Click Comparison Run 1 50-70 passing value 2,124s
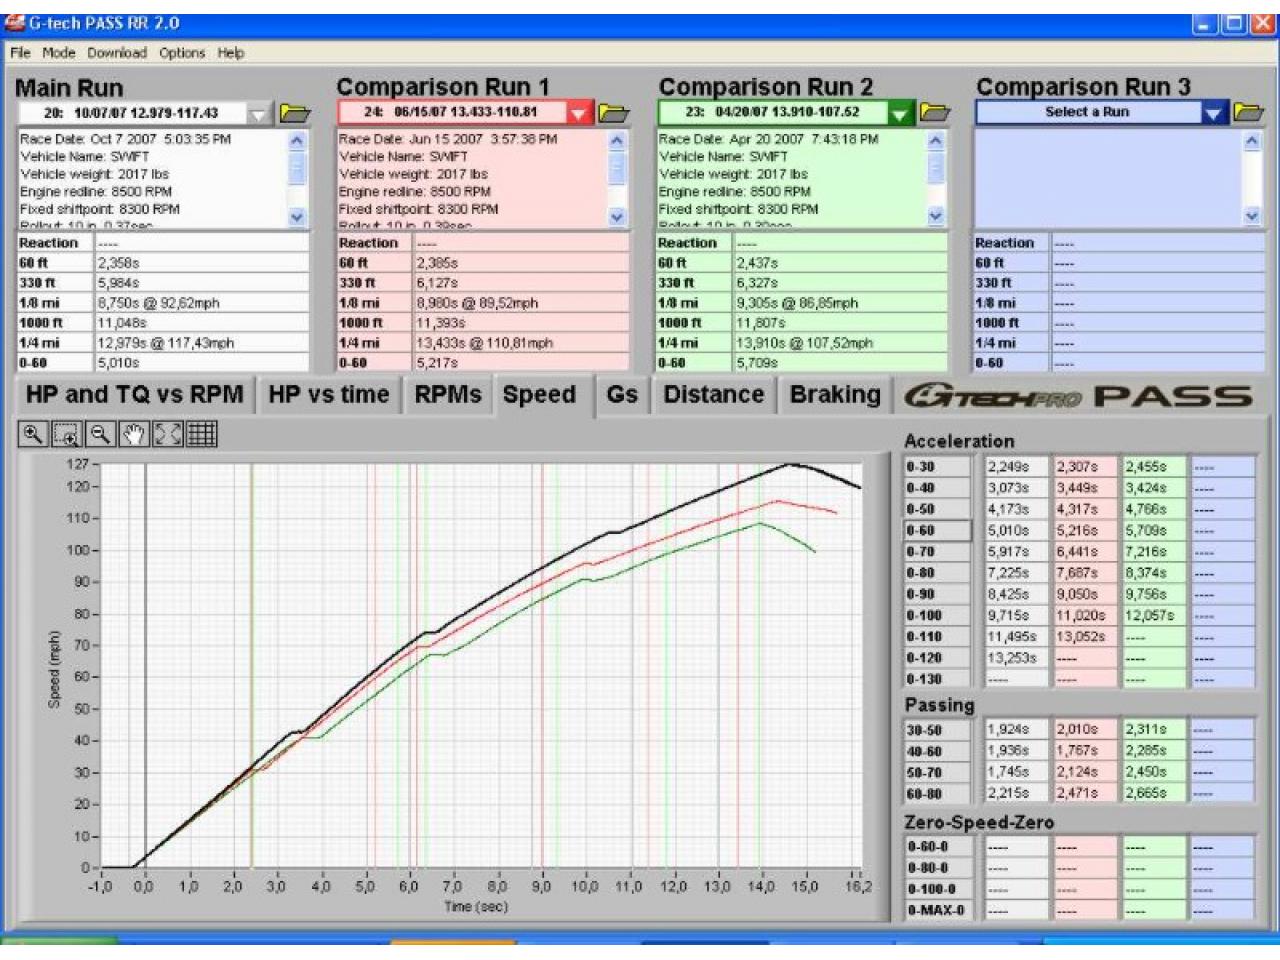This screenshot has width=1280, height=960. [x=1086, y=772]
